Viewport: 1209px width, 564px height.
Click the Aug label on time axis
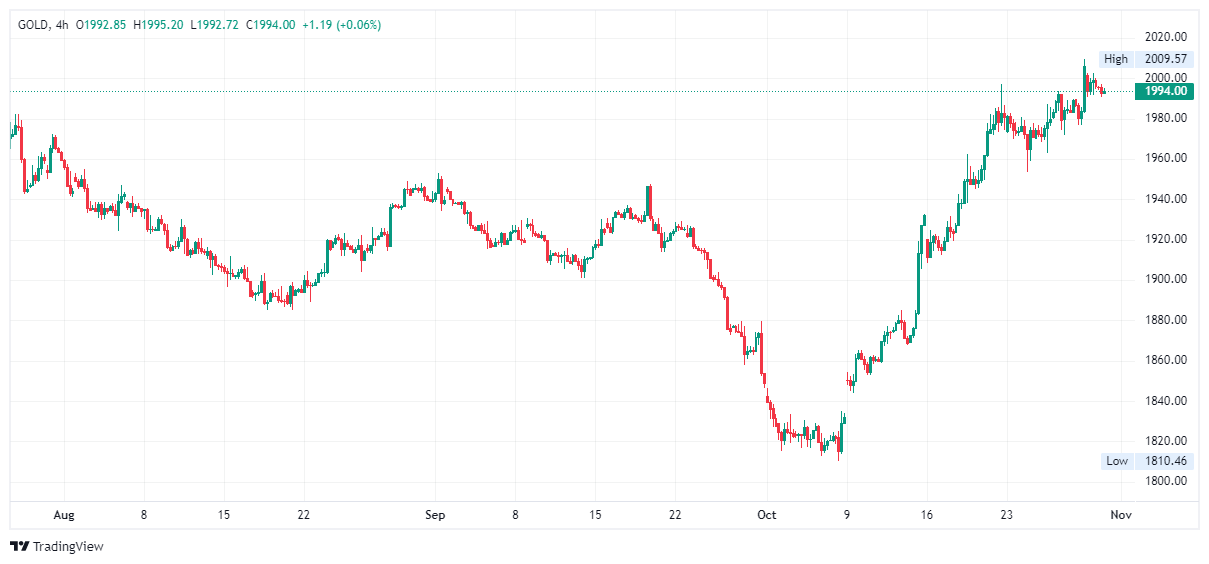point(63,515)
